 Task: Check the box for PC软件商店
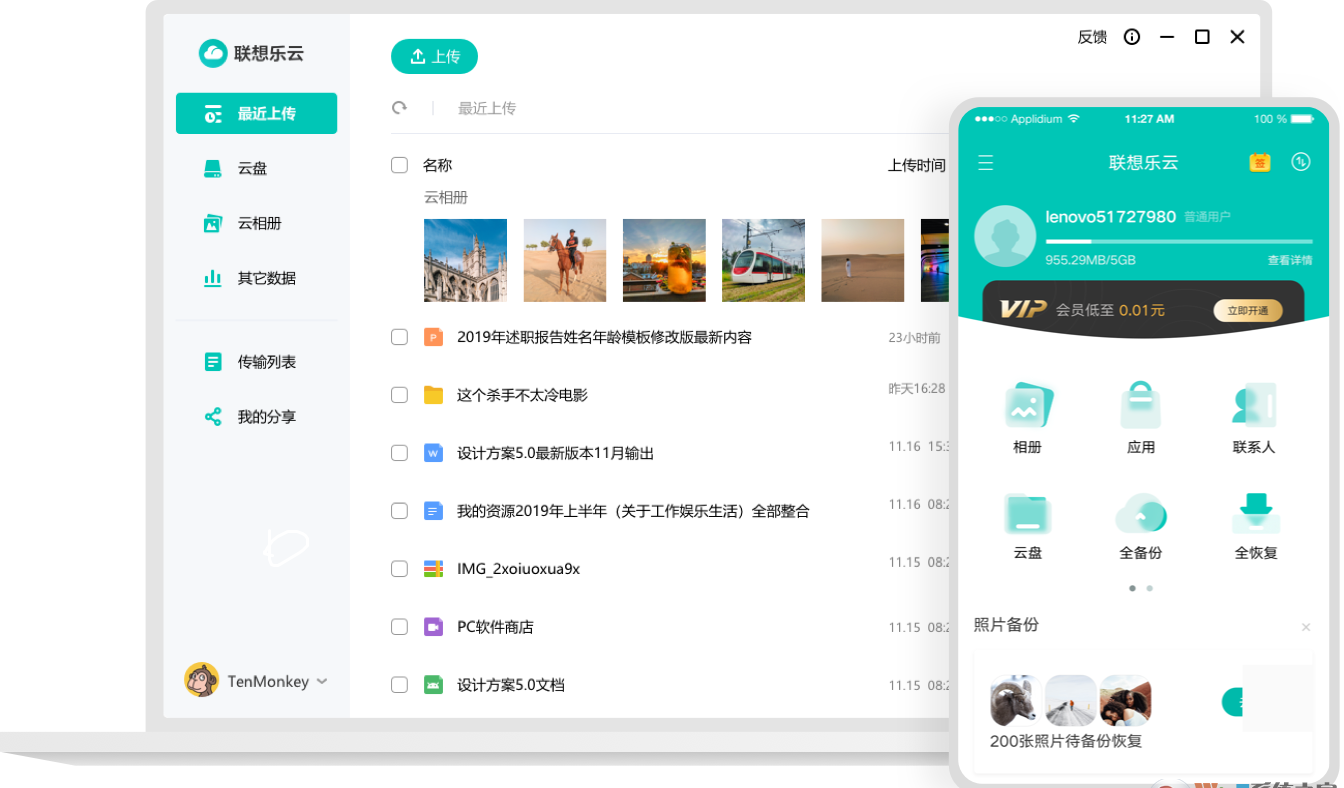(x=399, y=627)
